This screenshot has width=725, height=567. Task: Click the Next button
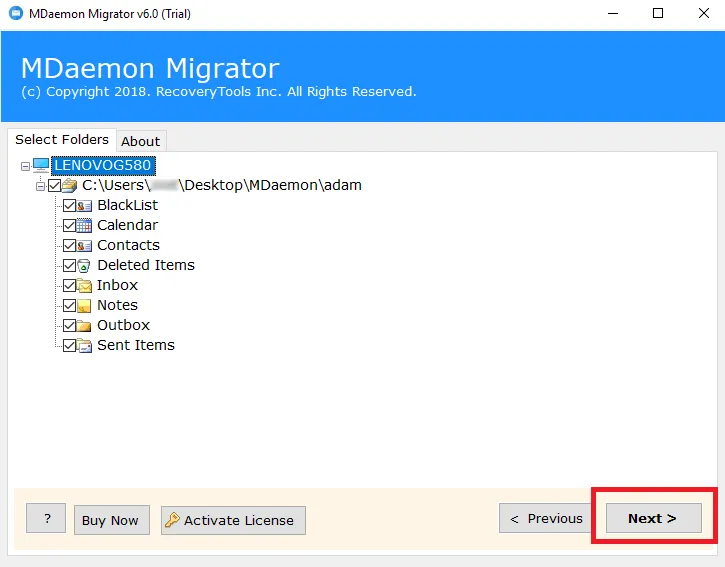[x=653, y=518]
